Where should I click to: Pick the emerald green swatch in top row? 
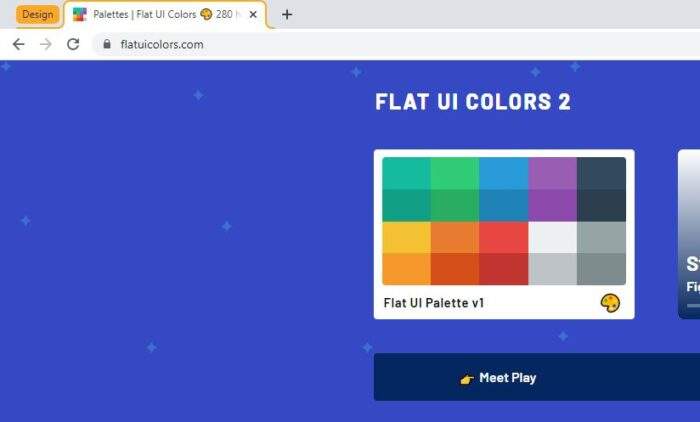pyautogui.click(x=455, y=173)
